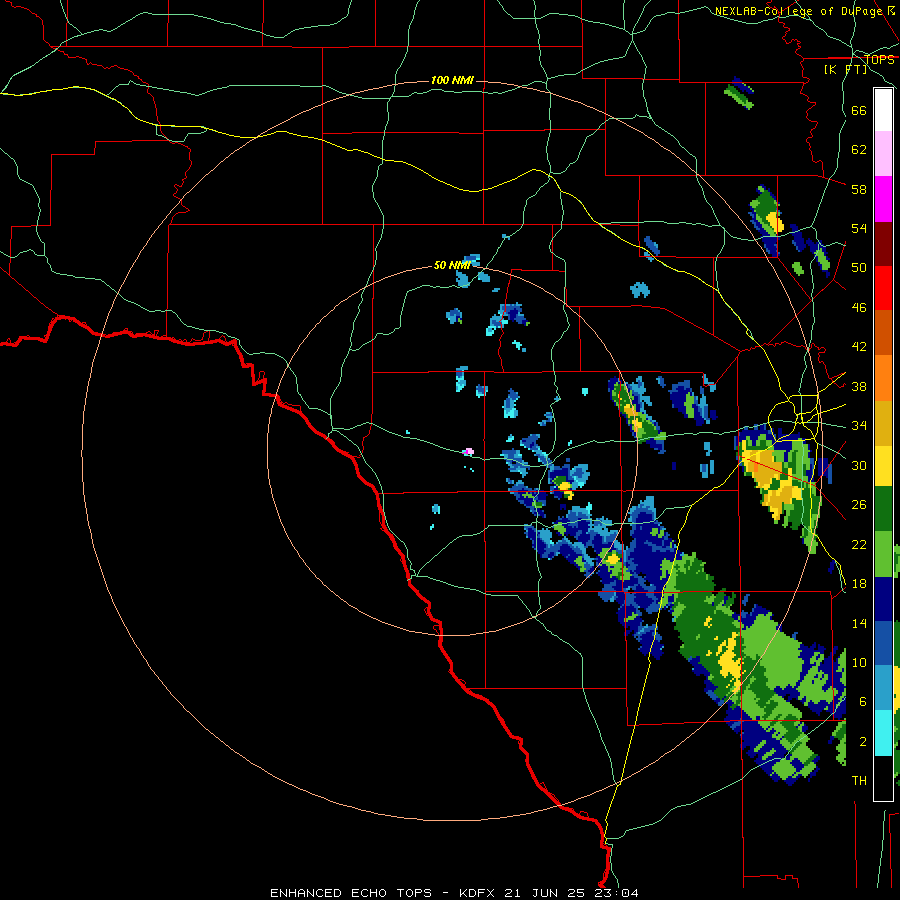Click the "KDFX" station identifier
The height and width of the screenshot is (900, 900).
point(479,893)
